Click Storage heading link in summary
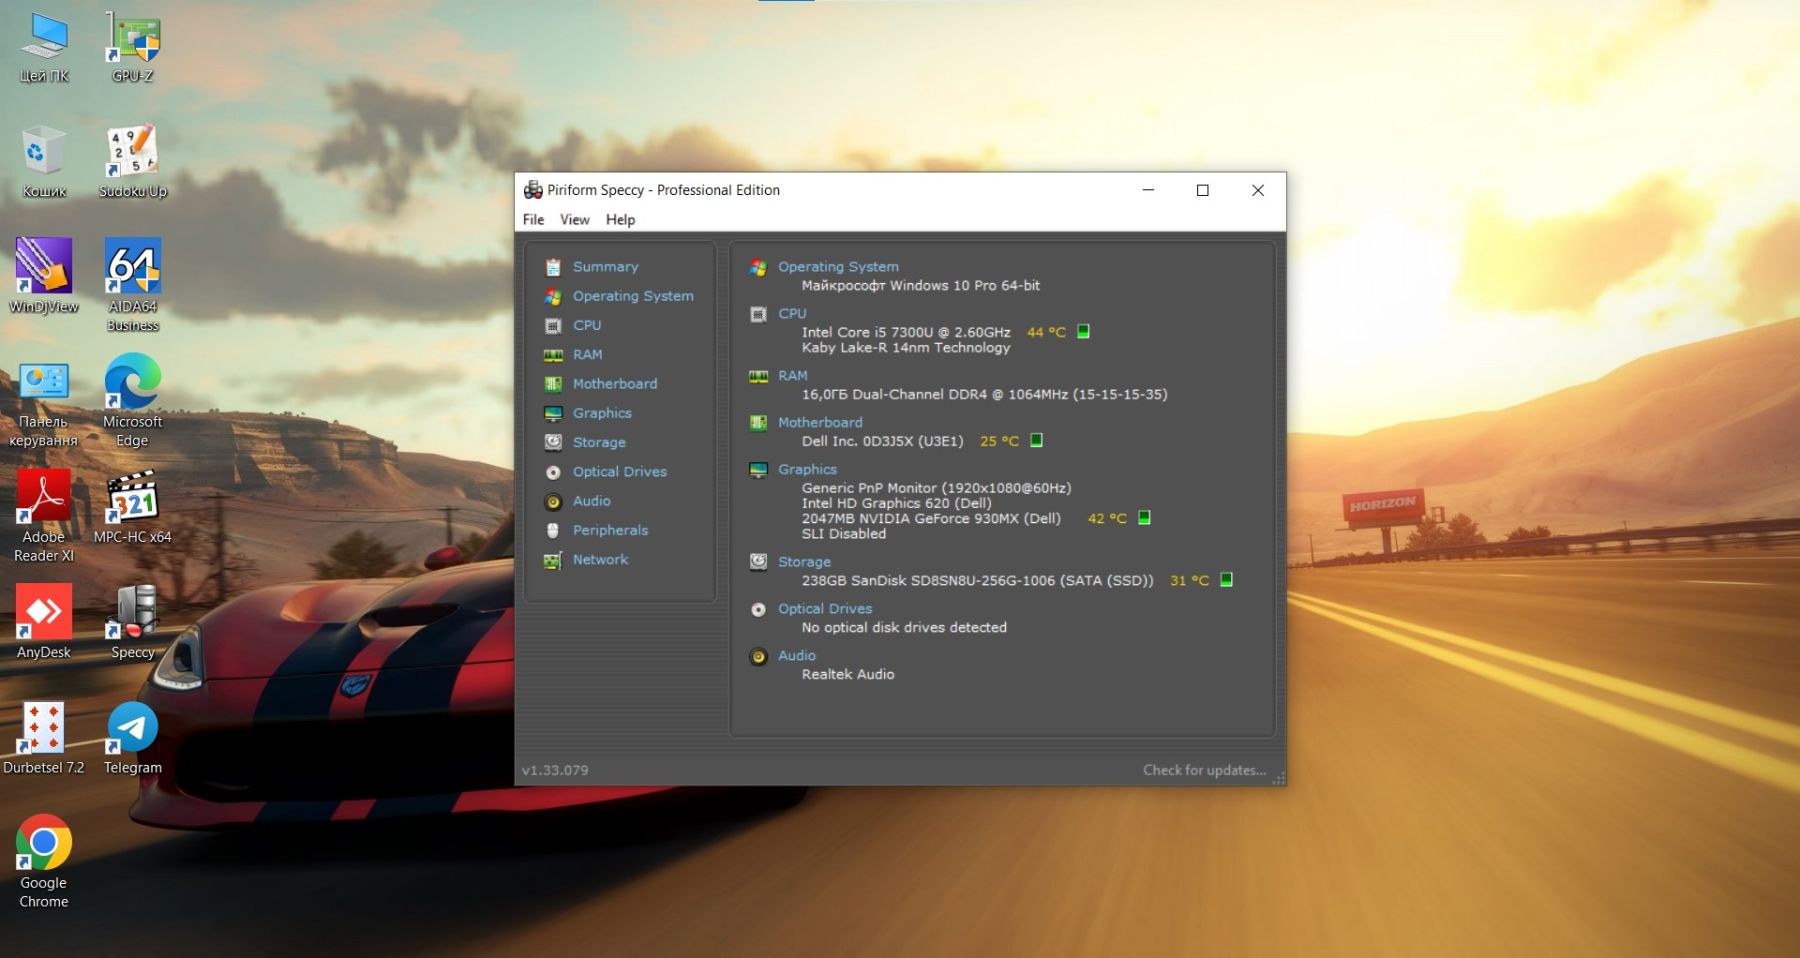The width and height of the screenshot is (1800, 958). point(804,562)
